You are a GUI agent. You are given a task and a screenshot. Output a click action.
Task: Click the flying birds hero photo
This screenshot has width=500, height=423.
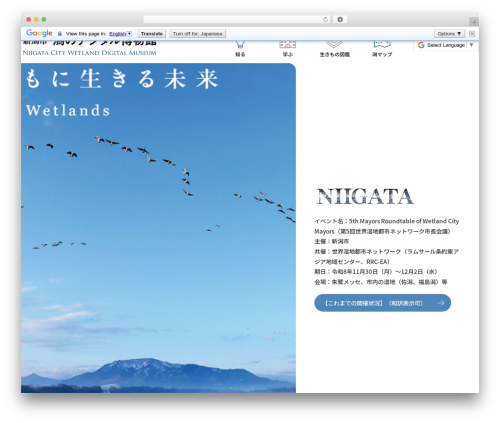pos(158,228)
